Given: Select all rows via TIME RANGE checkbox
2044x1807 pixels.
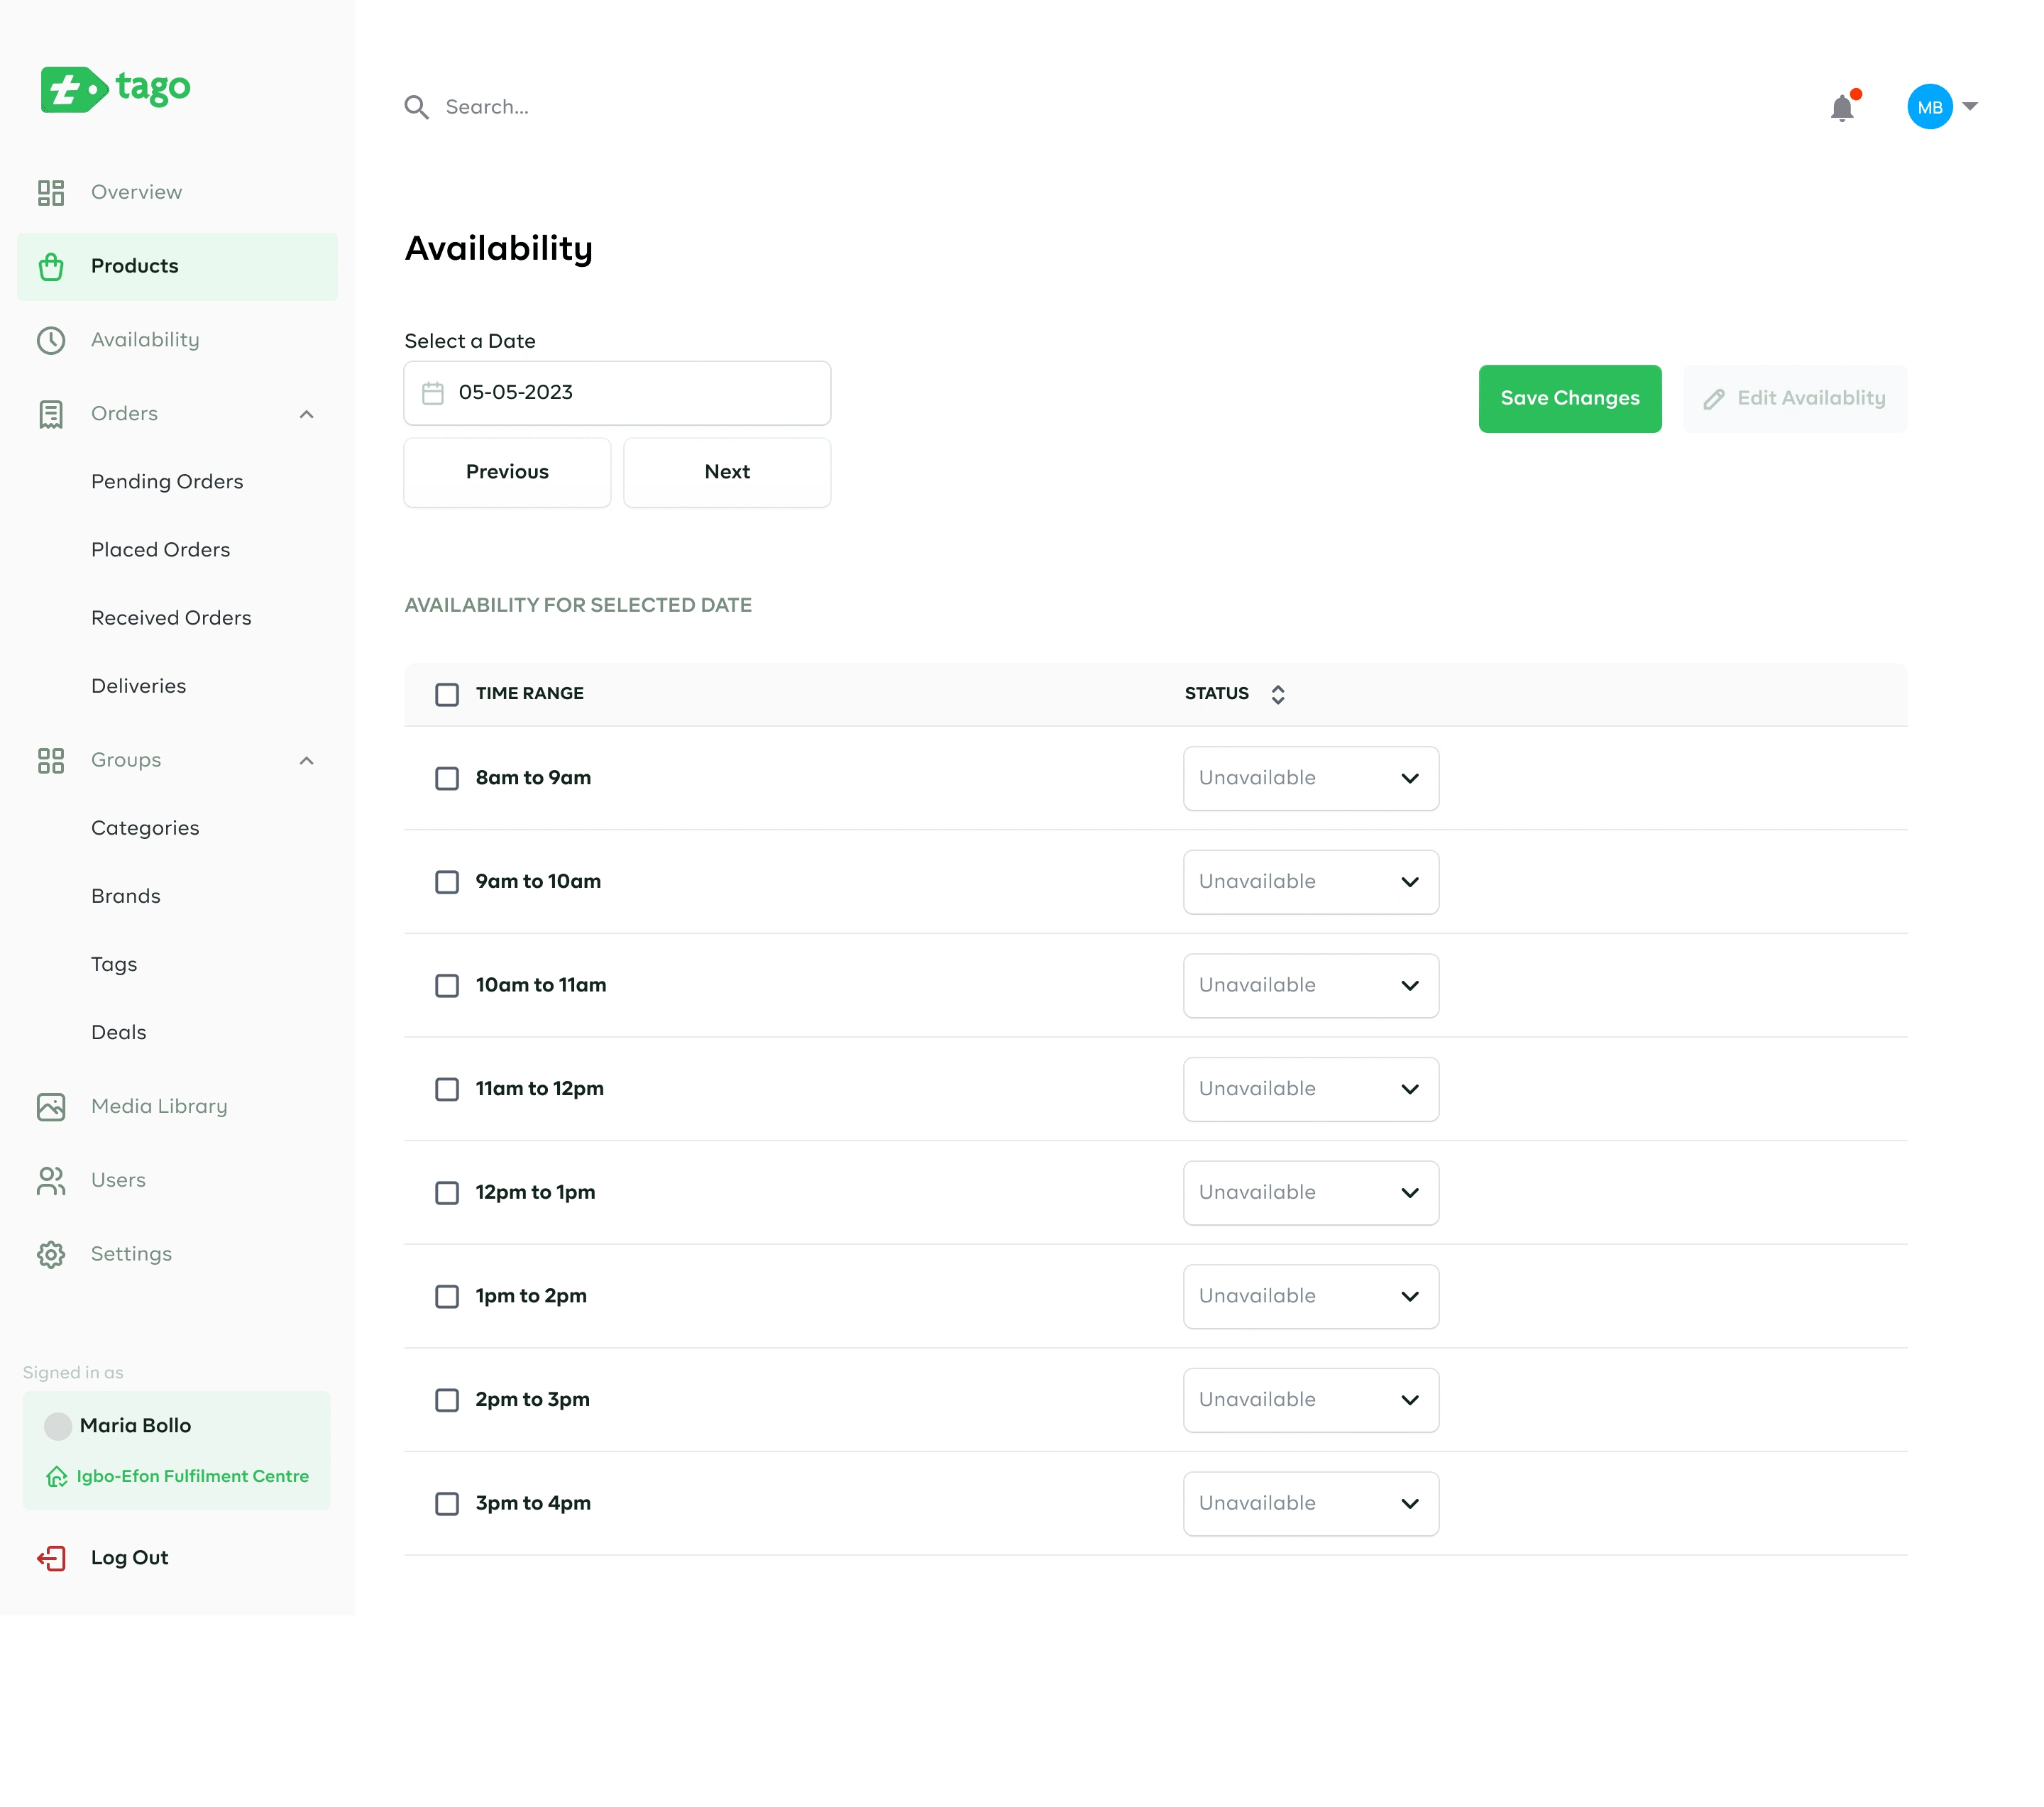Looking at the screenshot, I should tap(447, 694).
